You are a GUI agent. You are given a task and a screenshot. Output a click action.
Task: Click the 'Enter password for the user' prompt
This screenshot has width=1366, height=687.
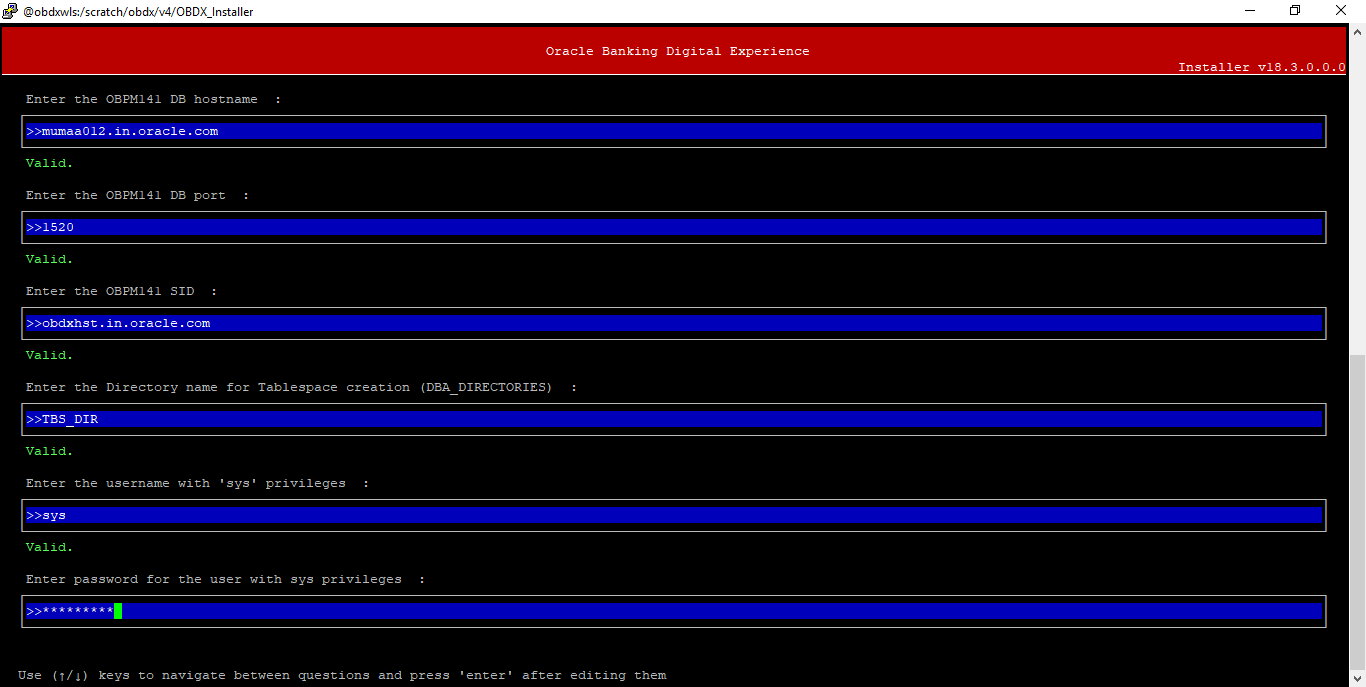pos(225,579)
